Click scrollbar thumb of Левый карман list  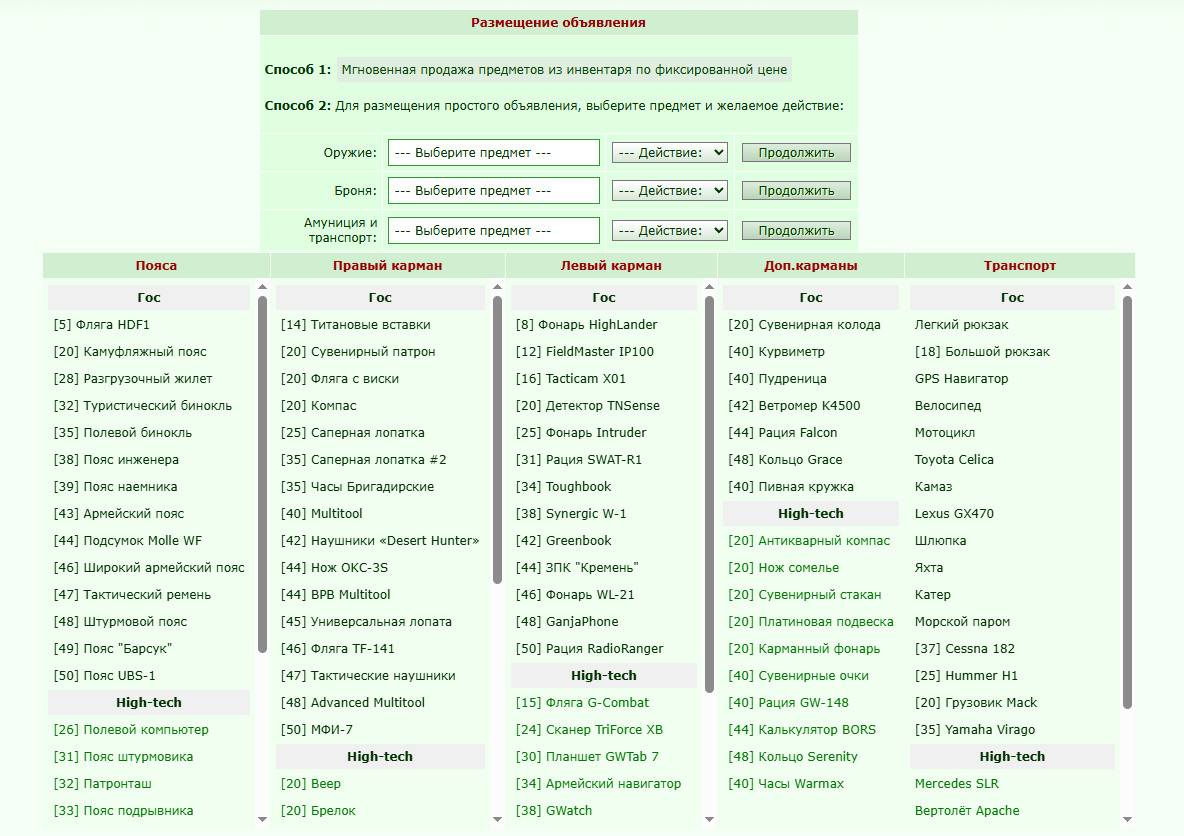[709, 495]
